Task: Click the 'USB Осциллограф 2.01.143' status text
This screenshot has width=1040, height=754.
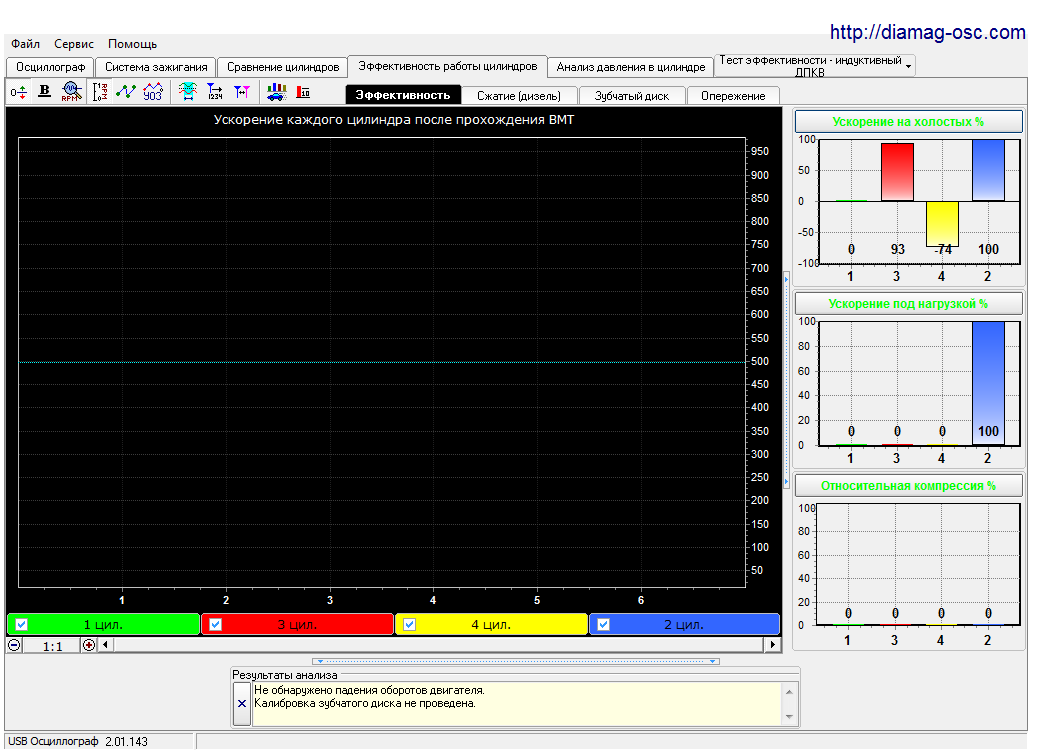Action: [78, 741]
